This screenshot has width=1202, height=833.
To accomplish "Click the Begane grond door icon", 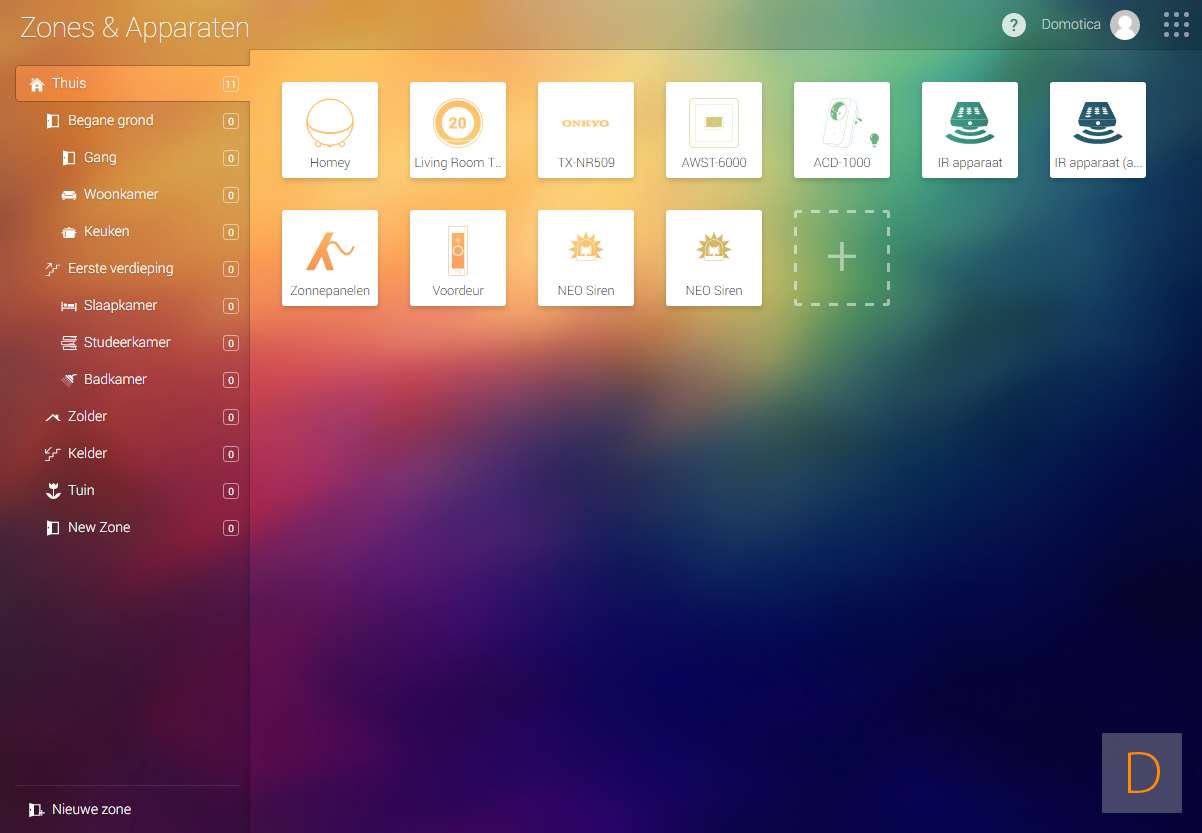I will [x=53, y=121].
